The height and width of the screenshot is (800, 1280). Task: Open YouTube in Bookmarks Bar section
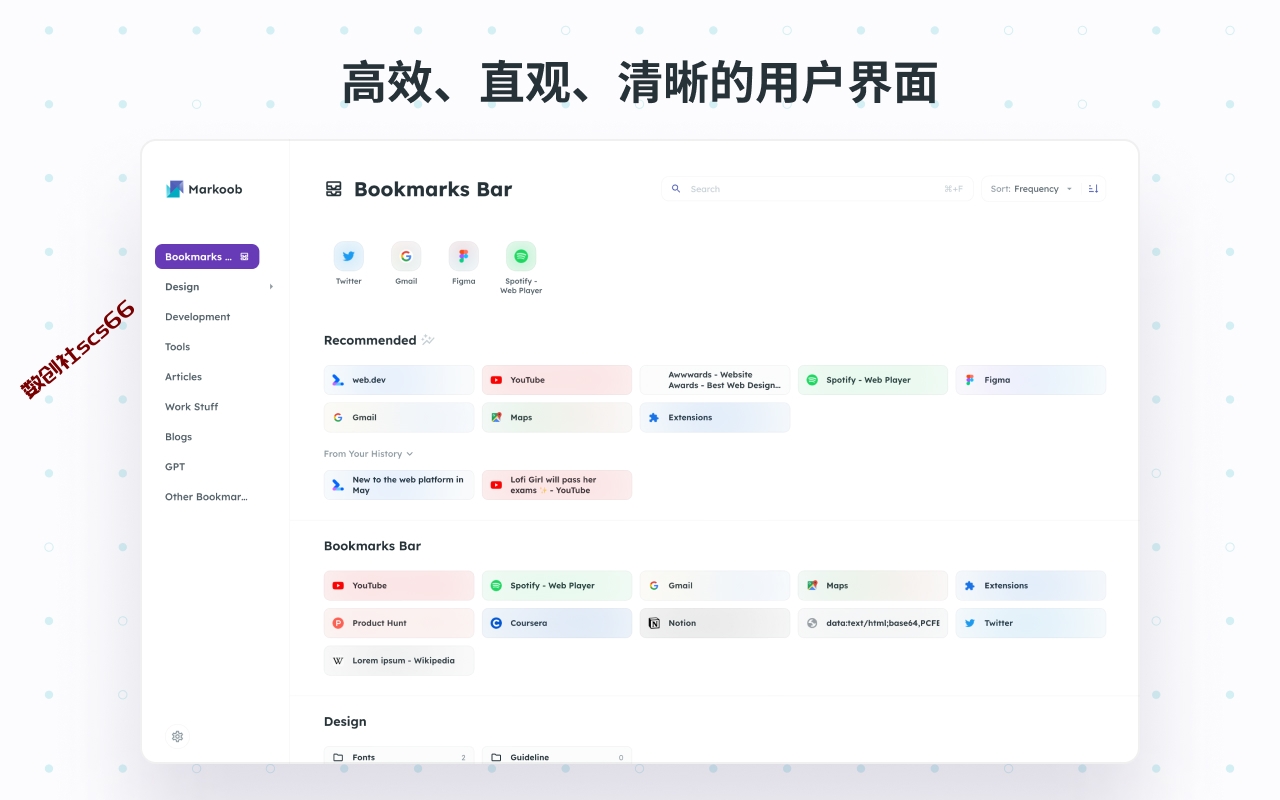coord(399,585)
